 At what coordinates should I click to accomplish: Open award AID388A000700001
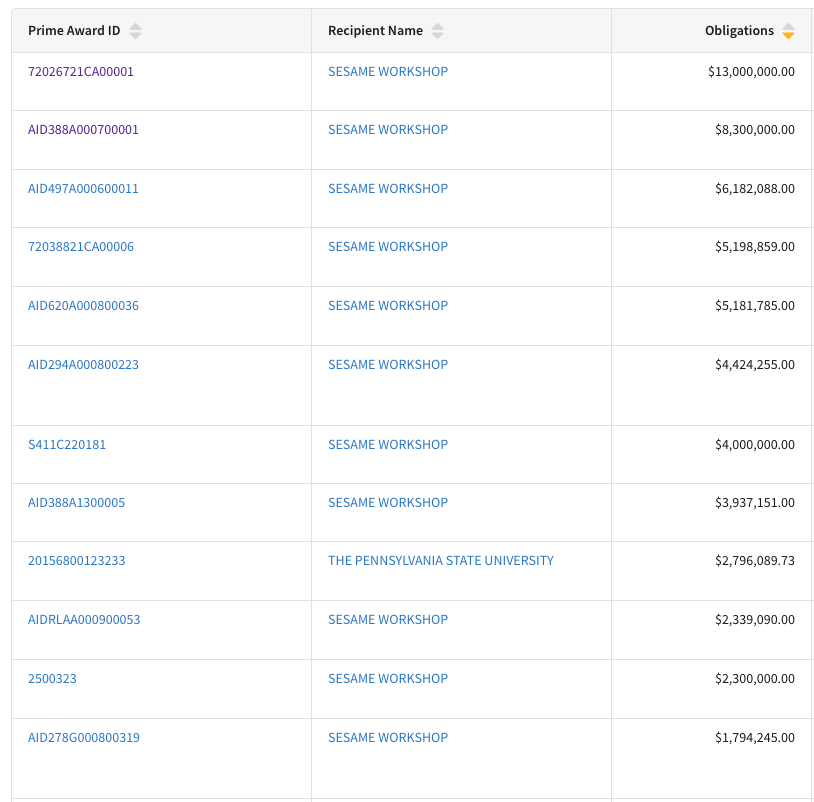[x=83, y=130]
